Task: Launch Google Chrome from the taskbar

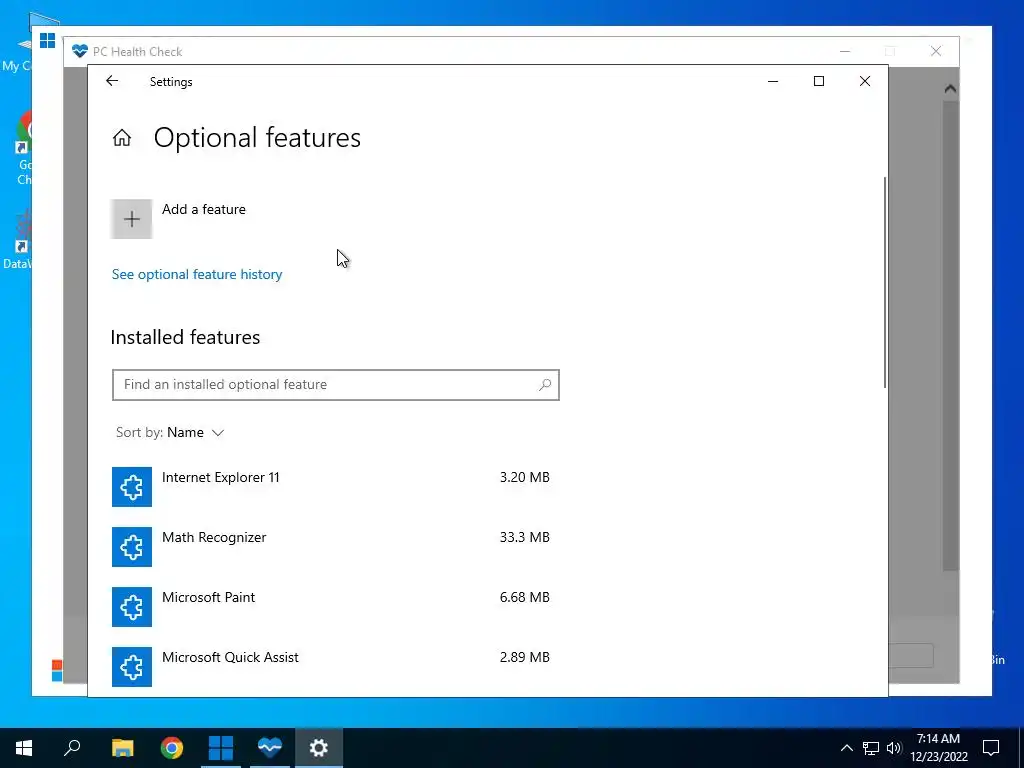Action: coord(172,748)
